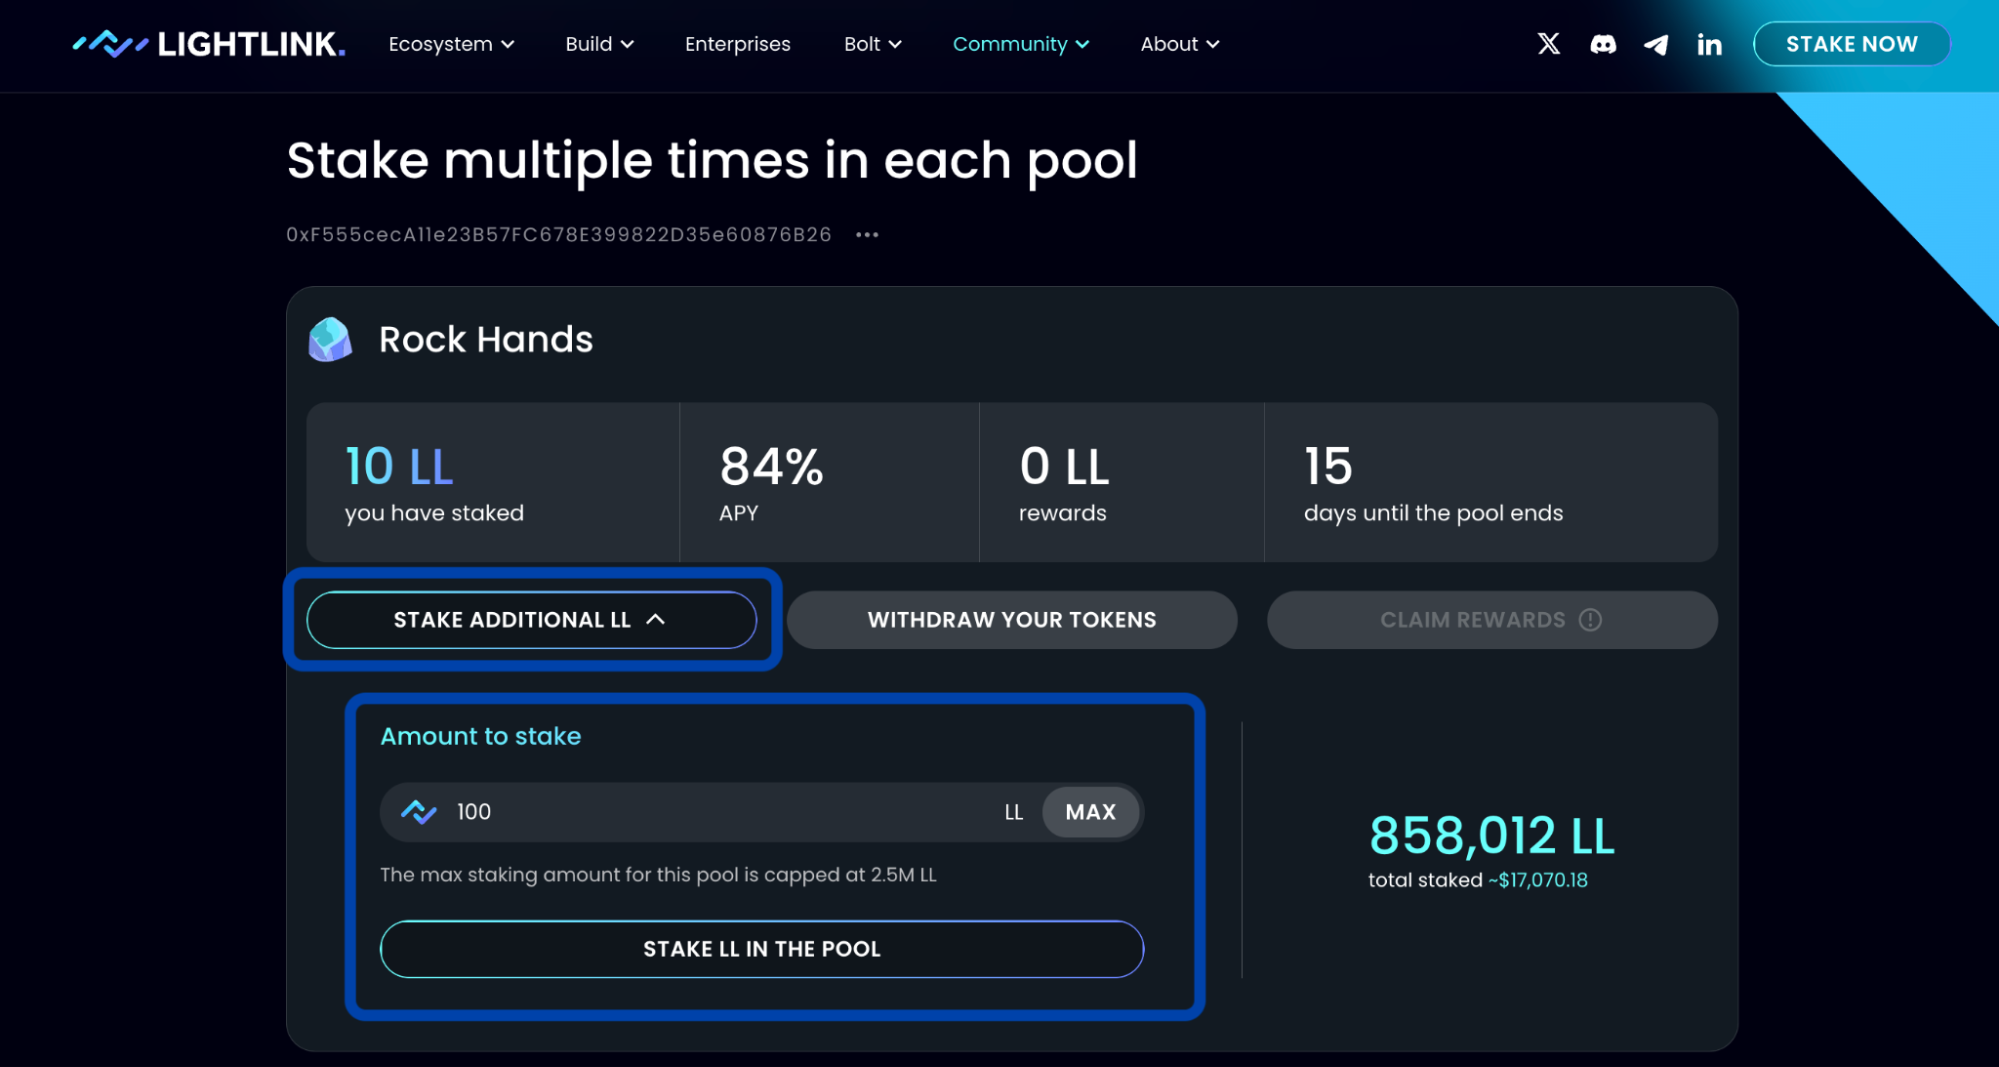The height and width of the screenshot is (1067, 1999).
Task: Click the '858,012 LL' total staked figure
Action: click(x=1492, y=836)
